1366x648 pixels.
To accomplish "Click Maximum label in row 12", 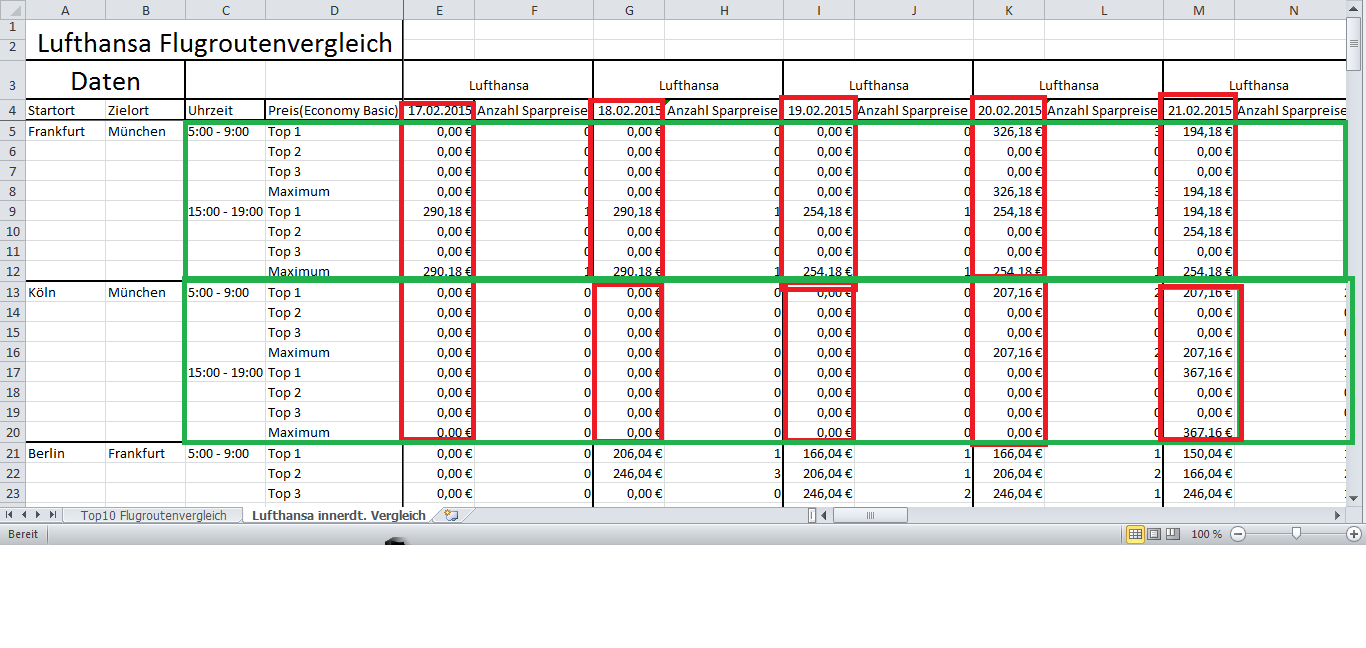I will pos(334,271).
